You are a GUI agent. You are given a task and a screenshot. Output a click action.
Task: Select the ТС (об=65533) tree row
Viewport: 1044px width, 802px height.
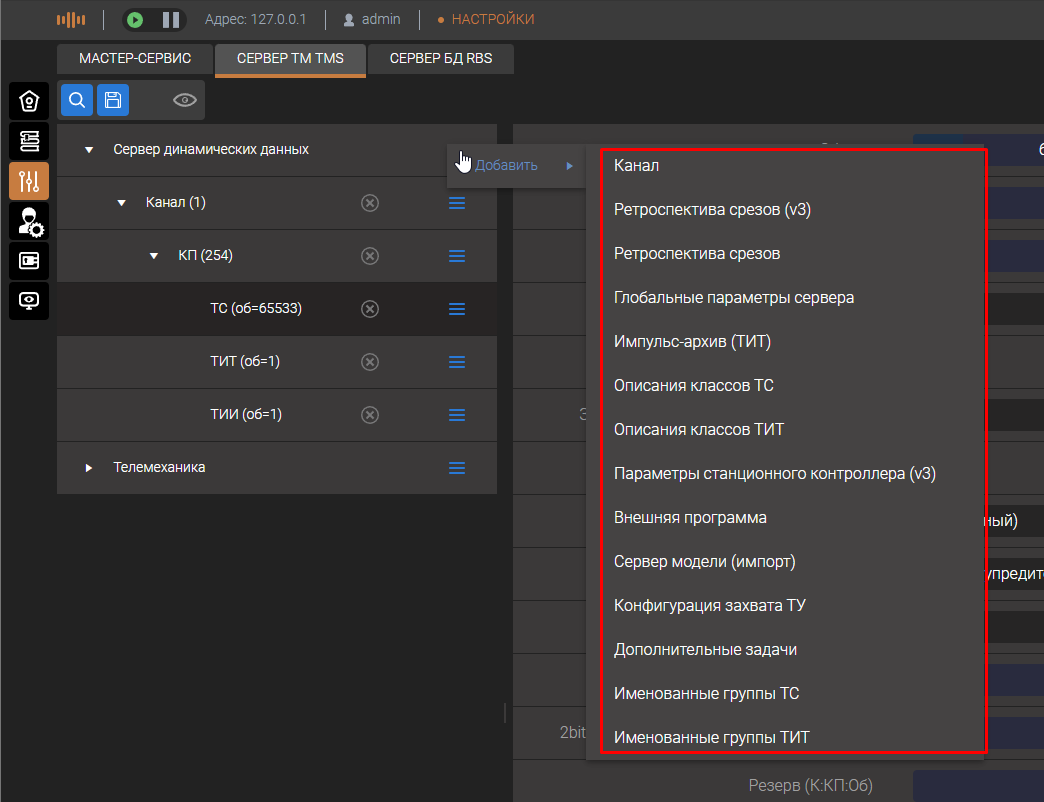pos(255,309)
